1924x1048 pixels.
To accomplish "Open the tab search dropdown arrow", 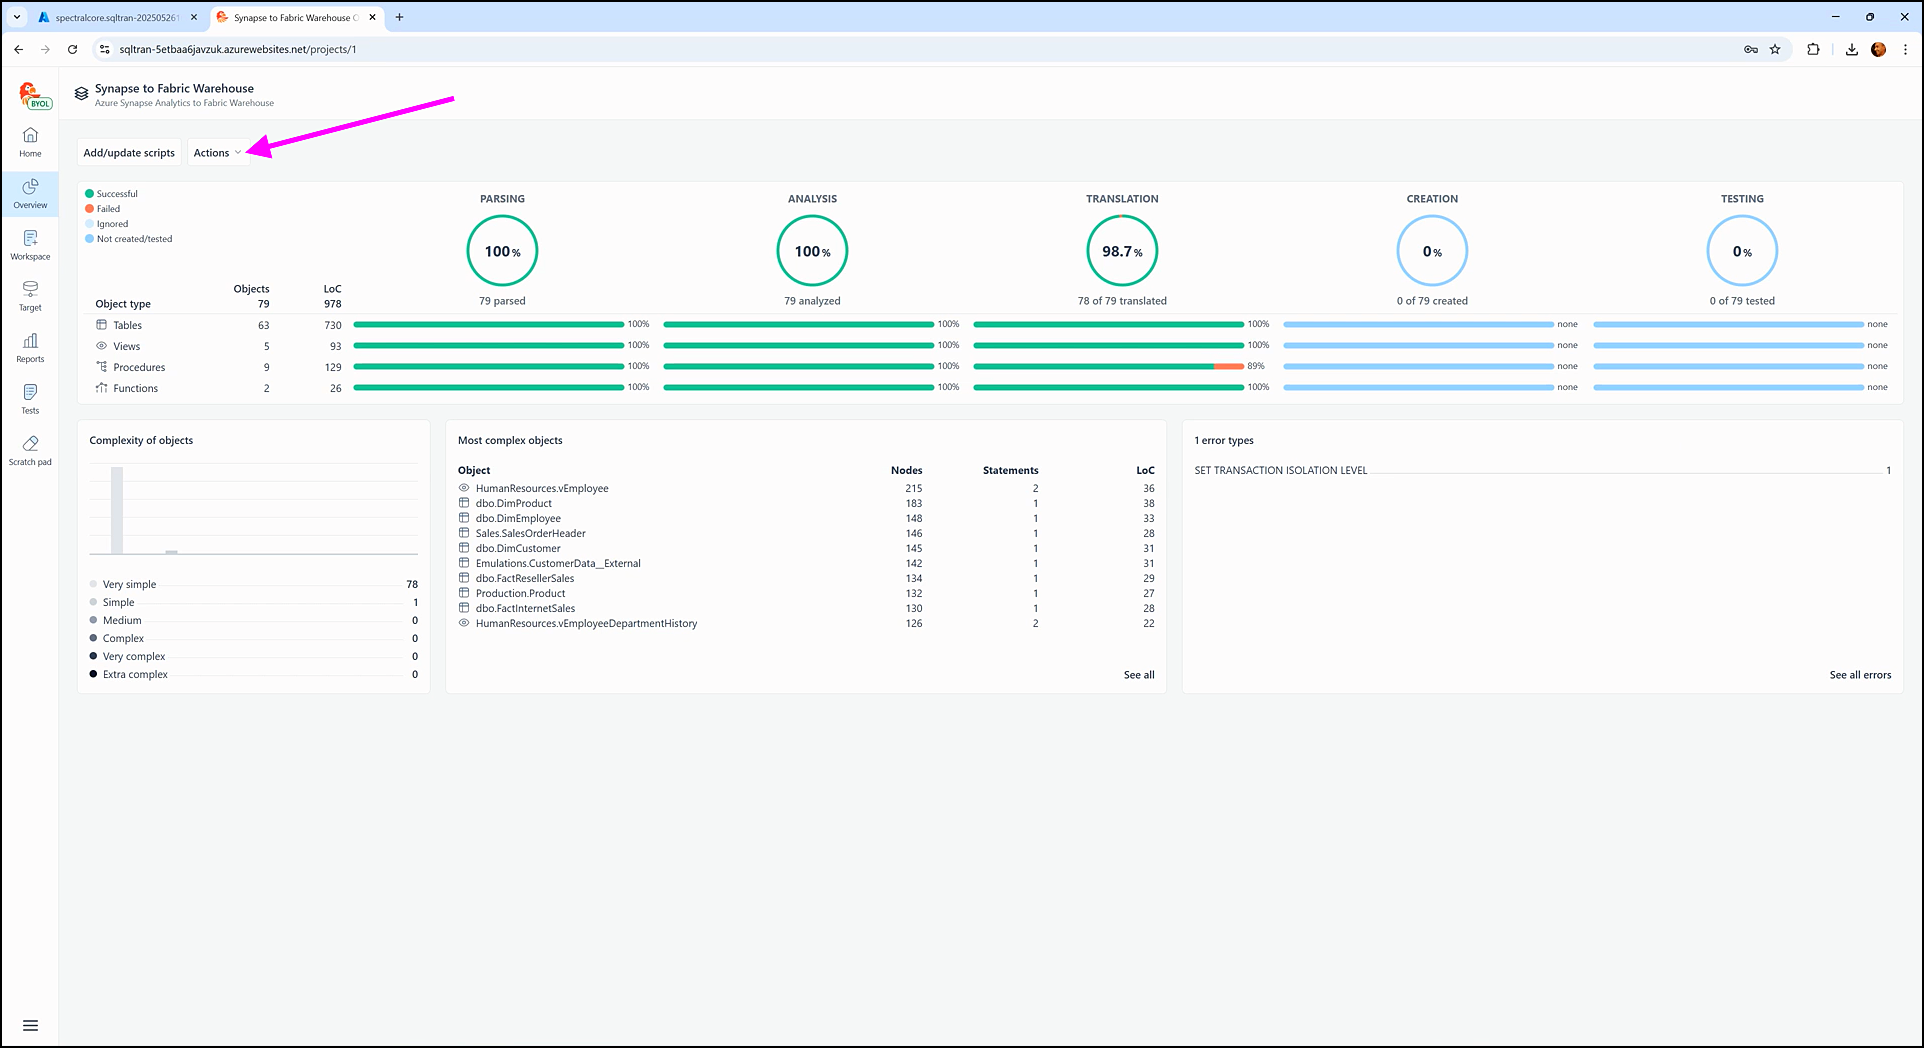I will point(17,17).
